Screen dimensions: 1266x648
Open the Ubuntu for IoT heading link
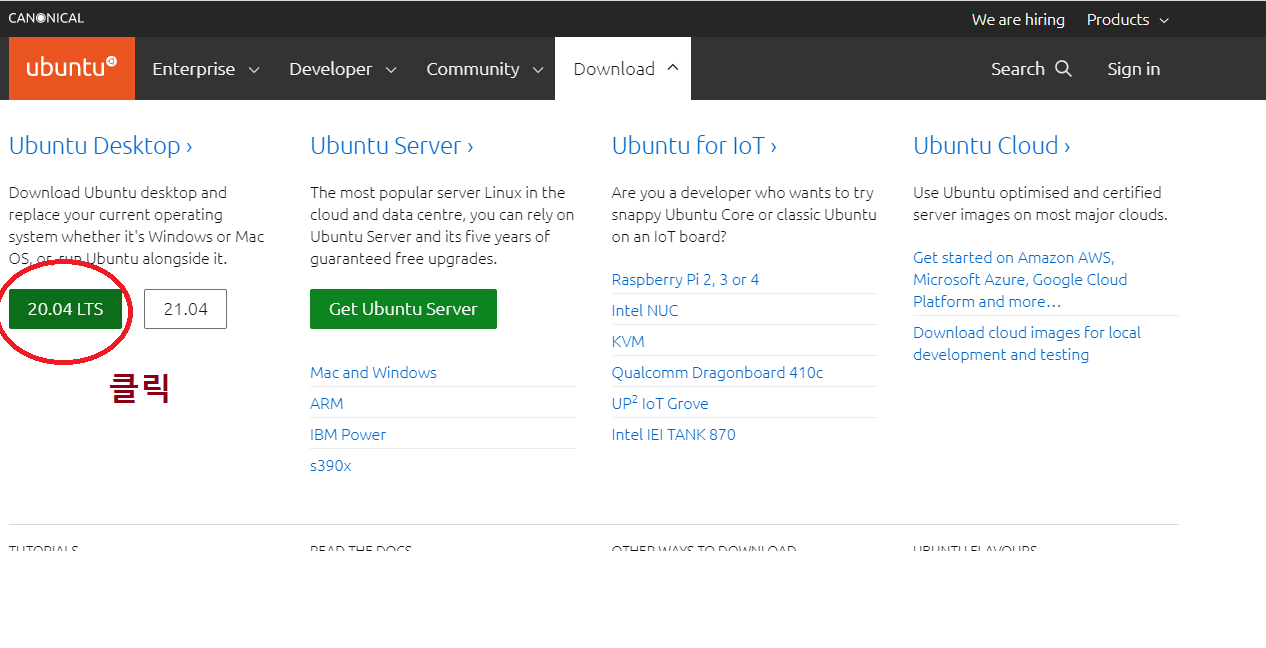(694, 146)
